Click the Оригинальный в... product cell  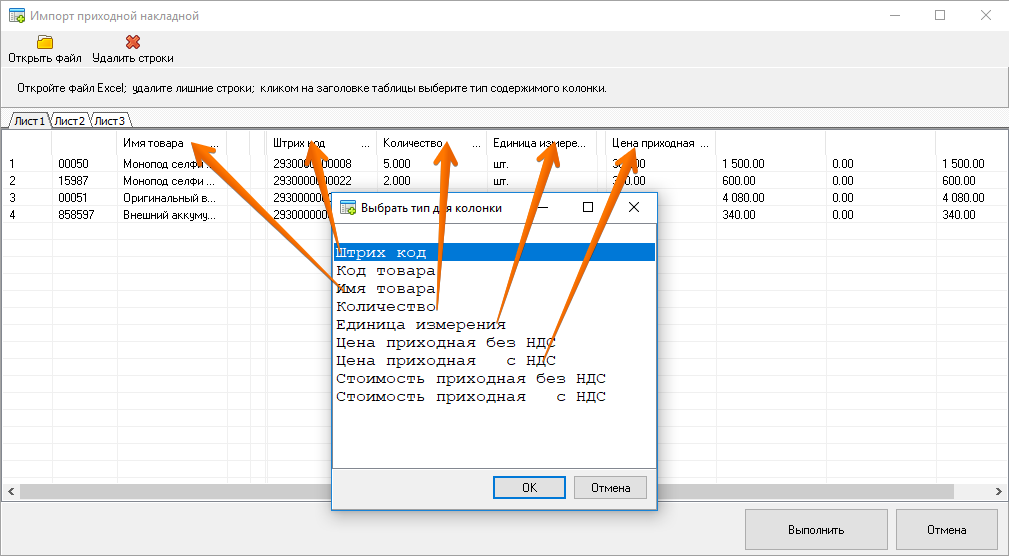tap(172, 198)
